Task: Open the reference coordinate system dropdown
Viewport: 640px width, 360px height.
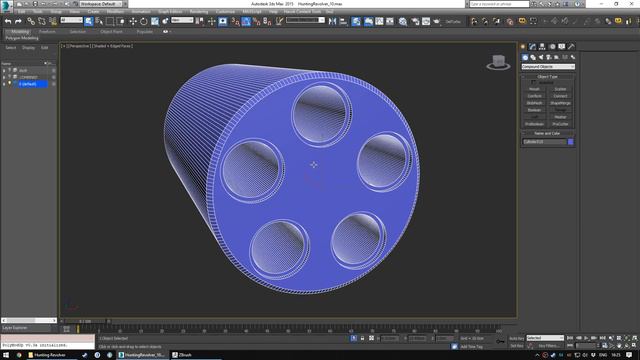Action: tap(182, 20)
